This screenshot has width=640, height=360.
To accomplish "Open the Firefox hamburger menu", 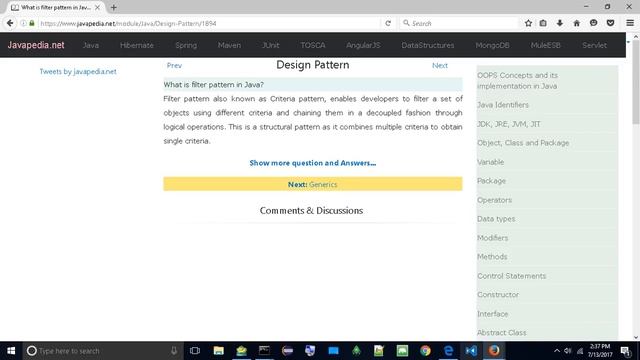I will coord(630,23).
